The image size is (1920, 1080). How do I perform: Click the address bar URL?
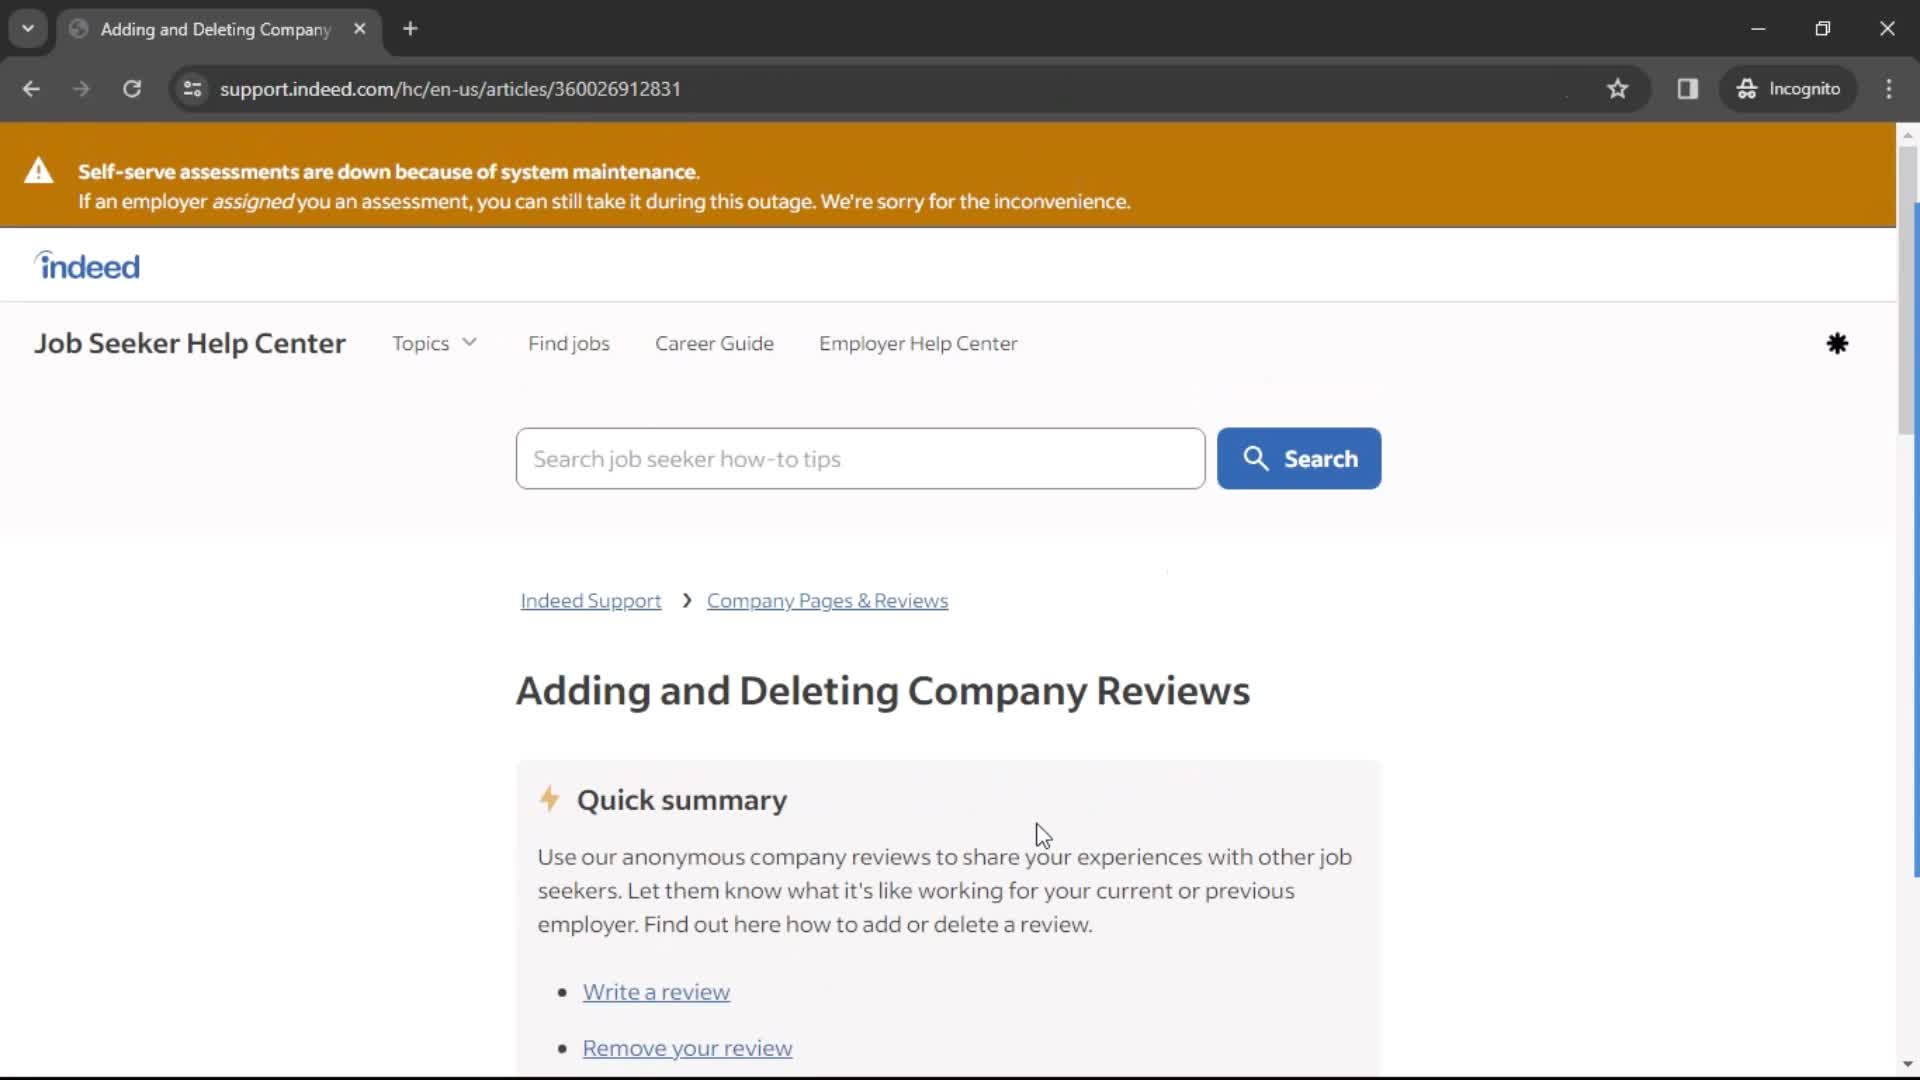(x=450, y=89)
